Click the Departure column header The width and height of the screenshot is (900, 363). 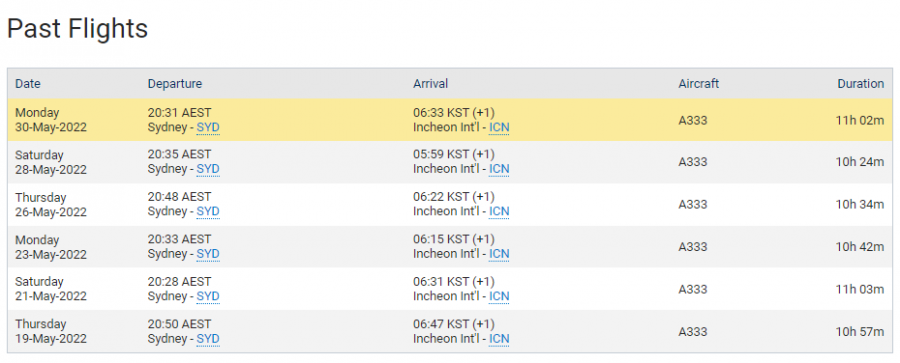click(174, 84)
